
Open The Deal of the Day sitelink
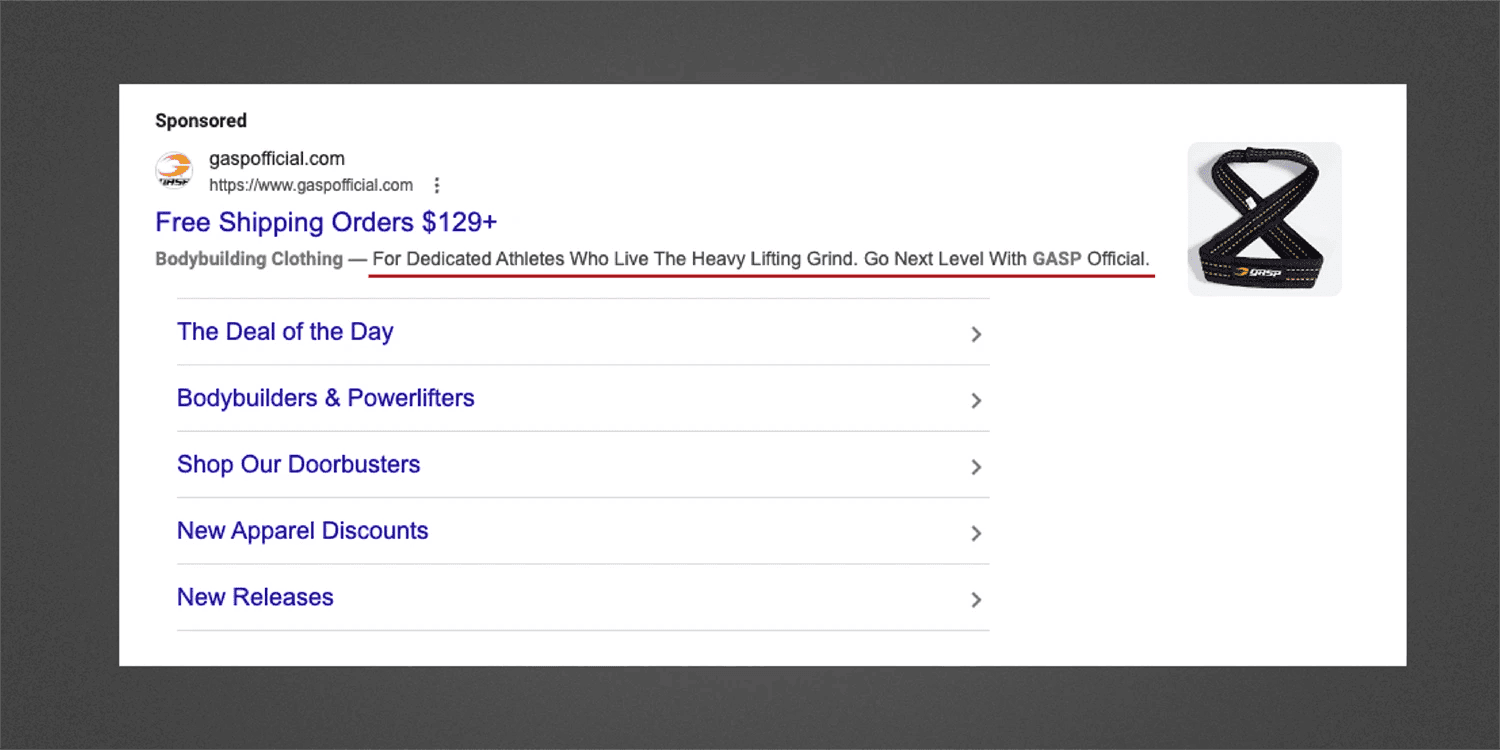[x=285, y=332]
